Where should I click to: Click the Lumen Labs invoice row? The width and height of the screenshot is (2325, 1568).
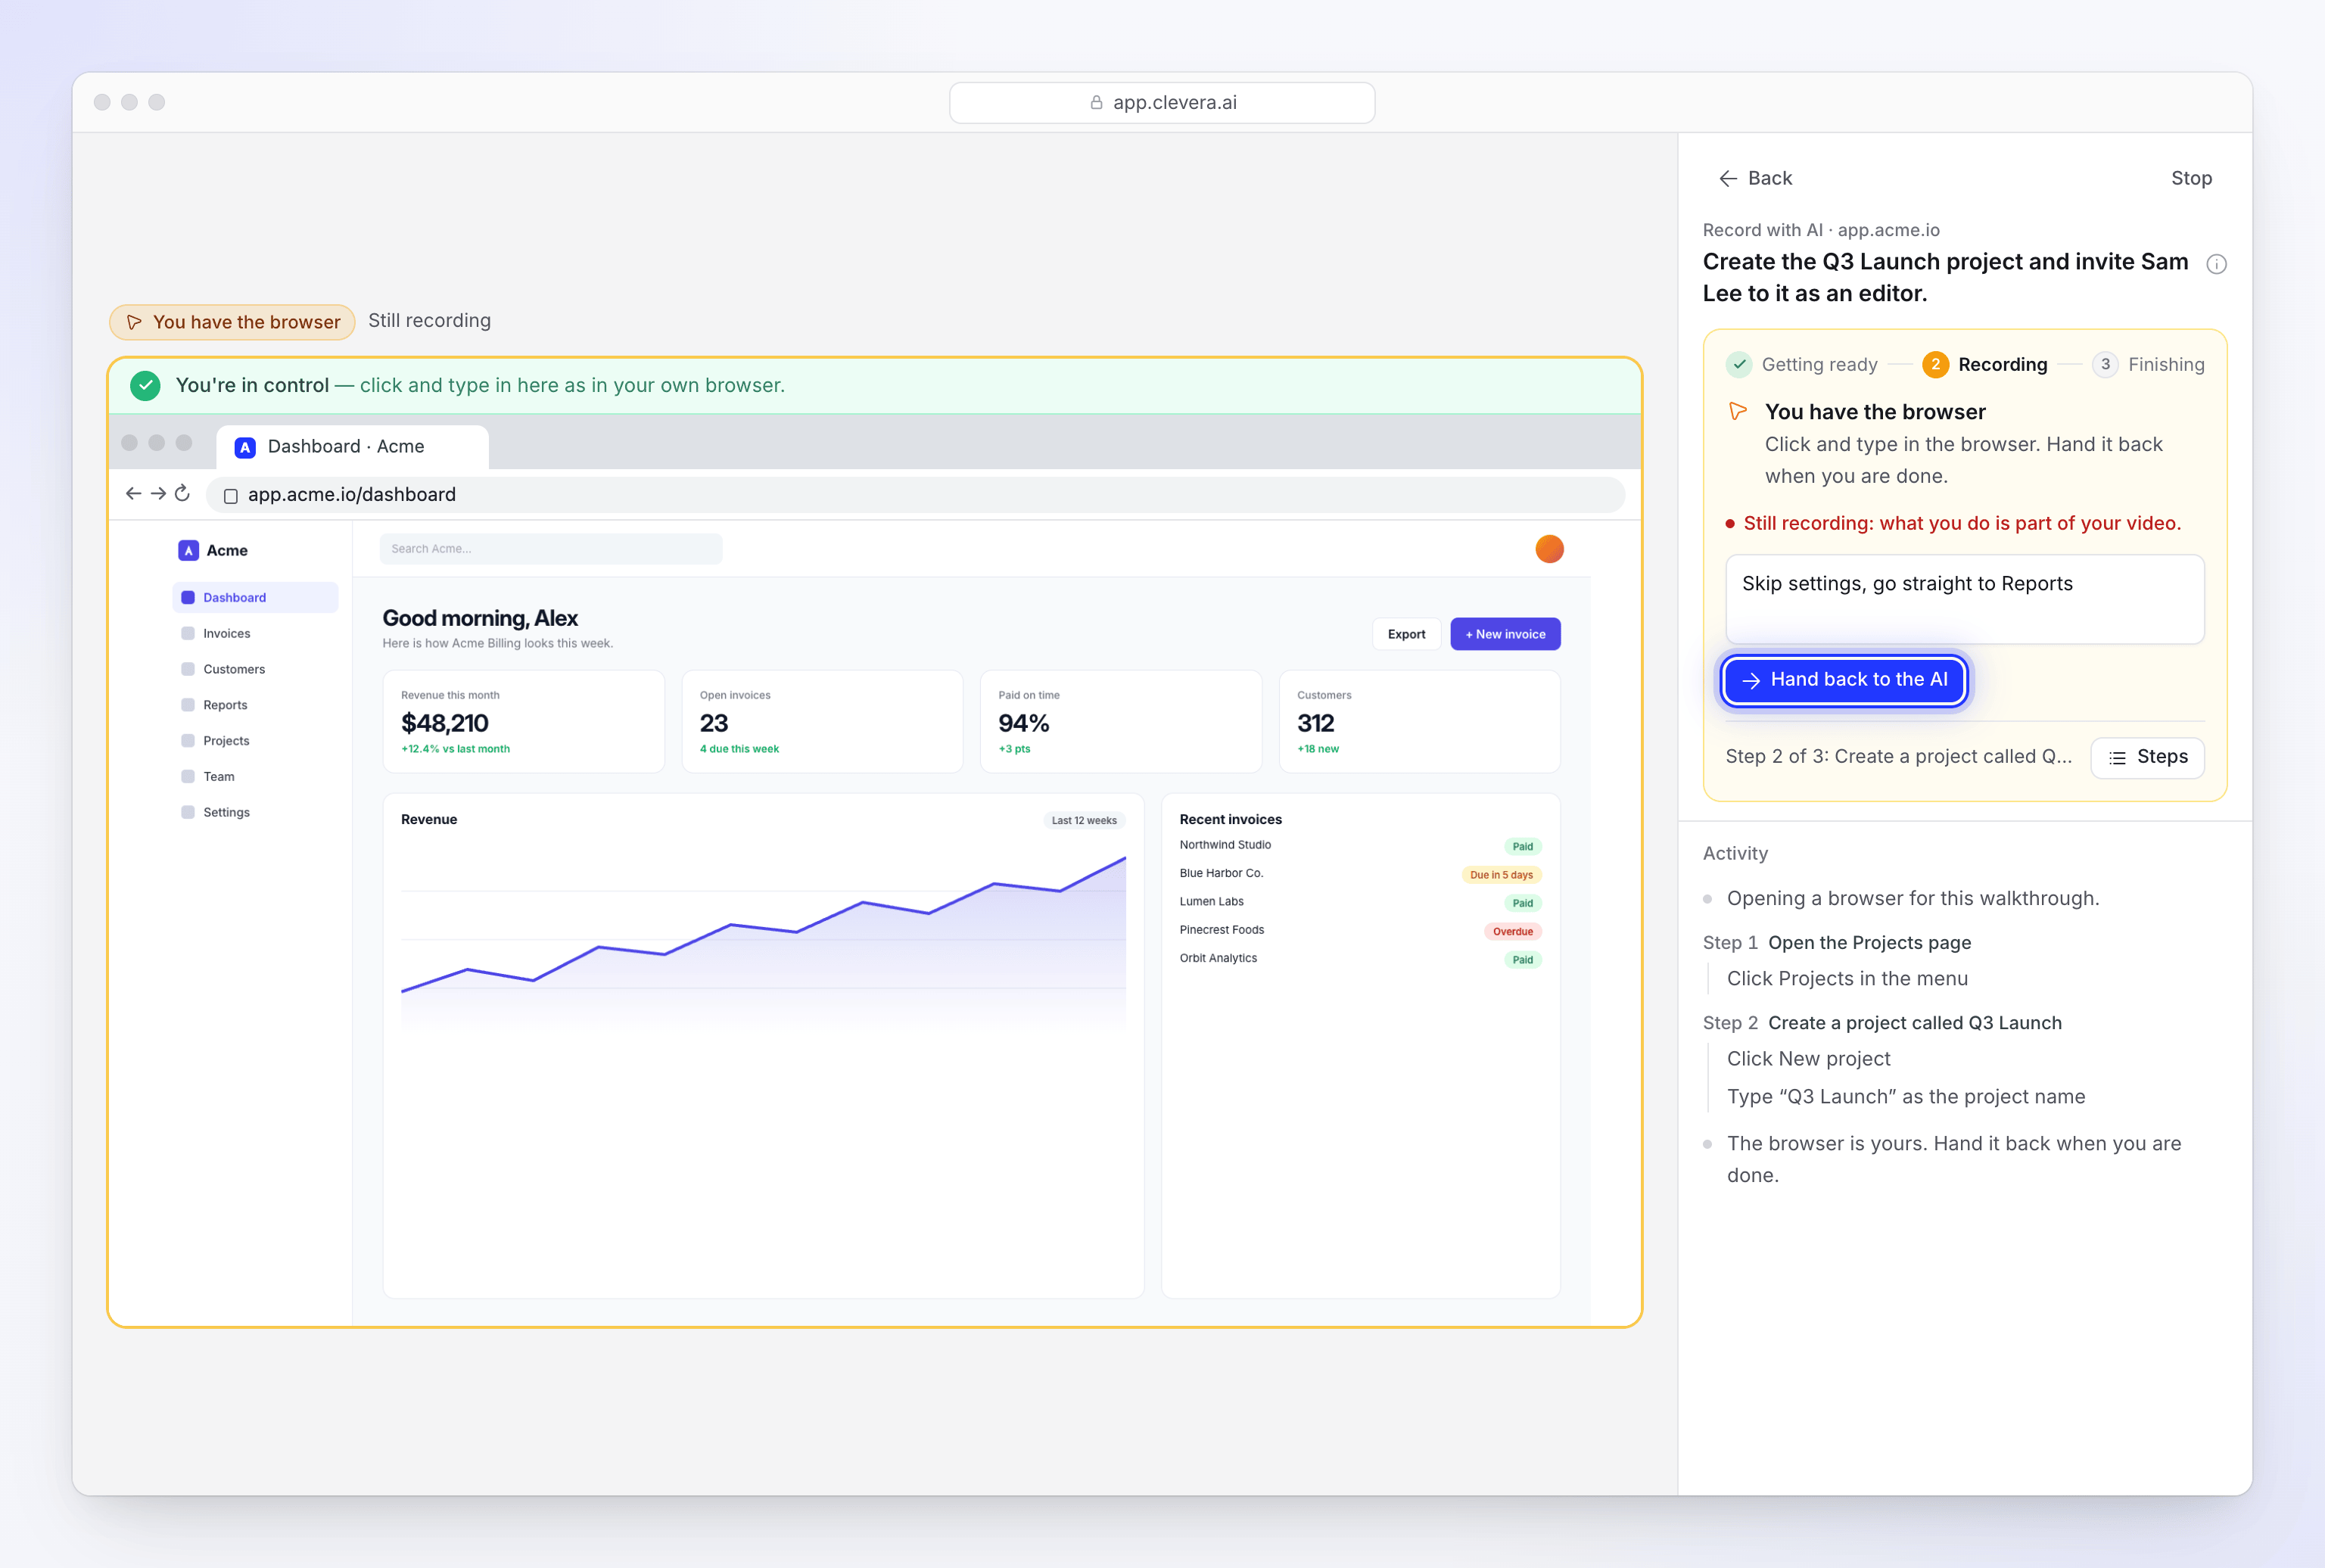[x=1359, y=902]
